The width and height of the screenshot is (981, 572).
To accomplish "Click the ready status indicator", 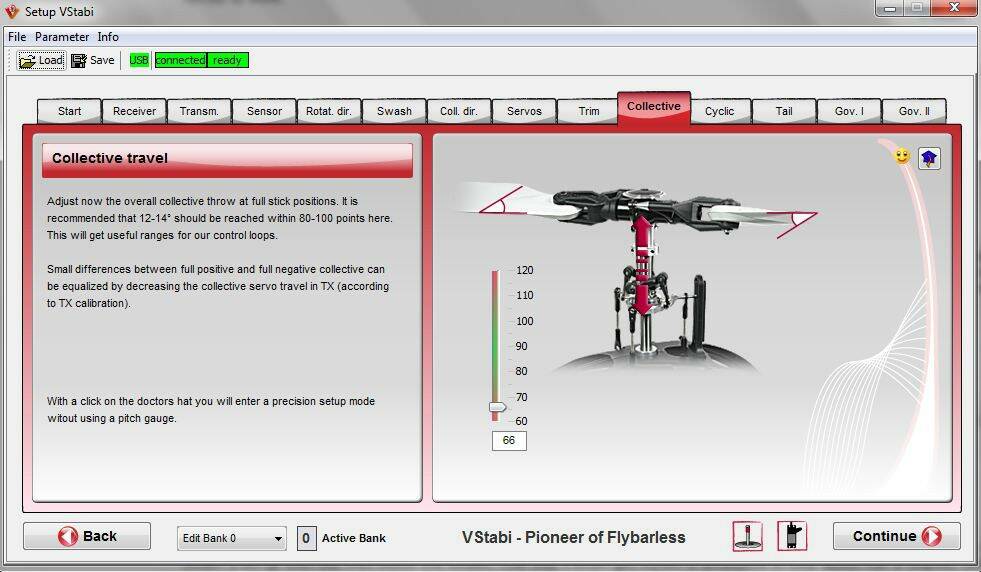I will (228, 60).
